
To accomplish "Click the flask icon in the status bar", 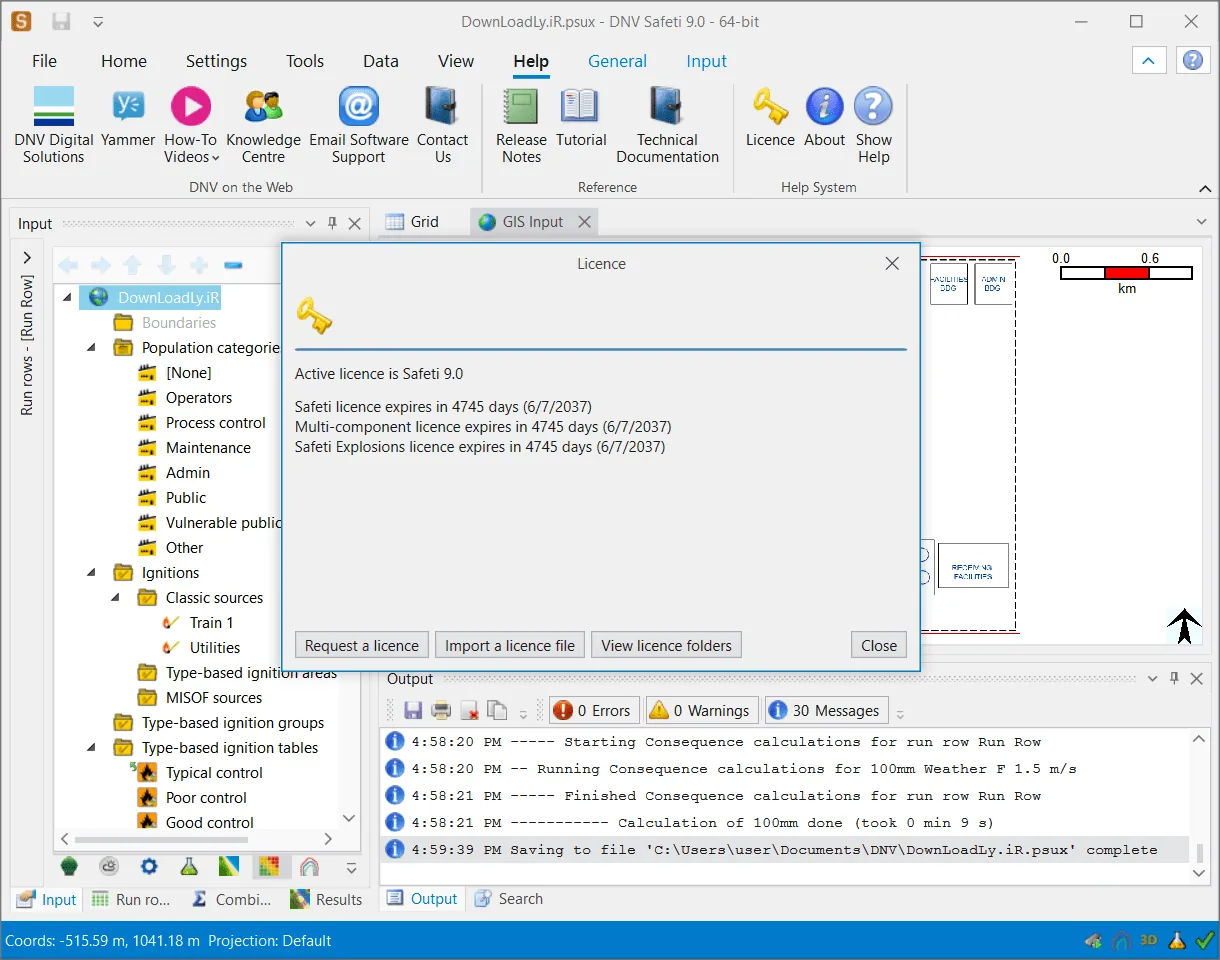I will 1177,940.
